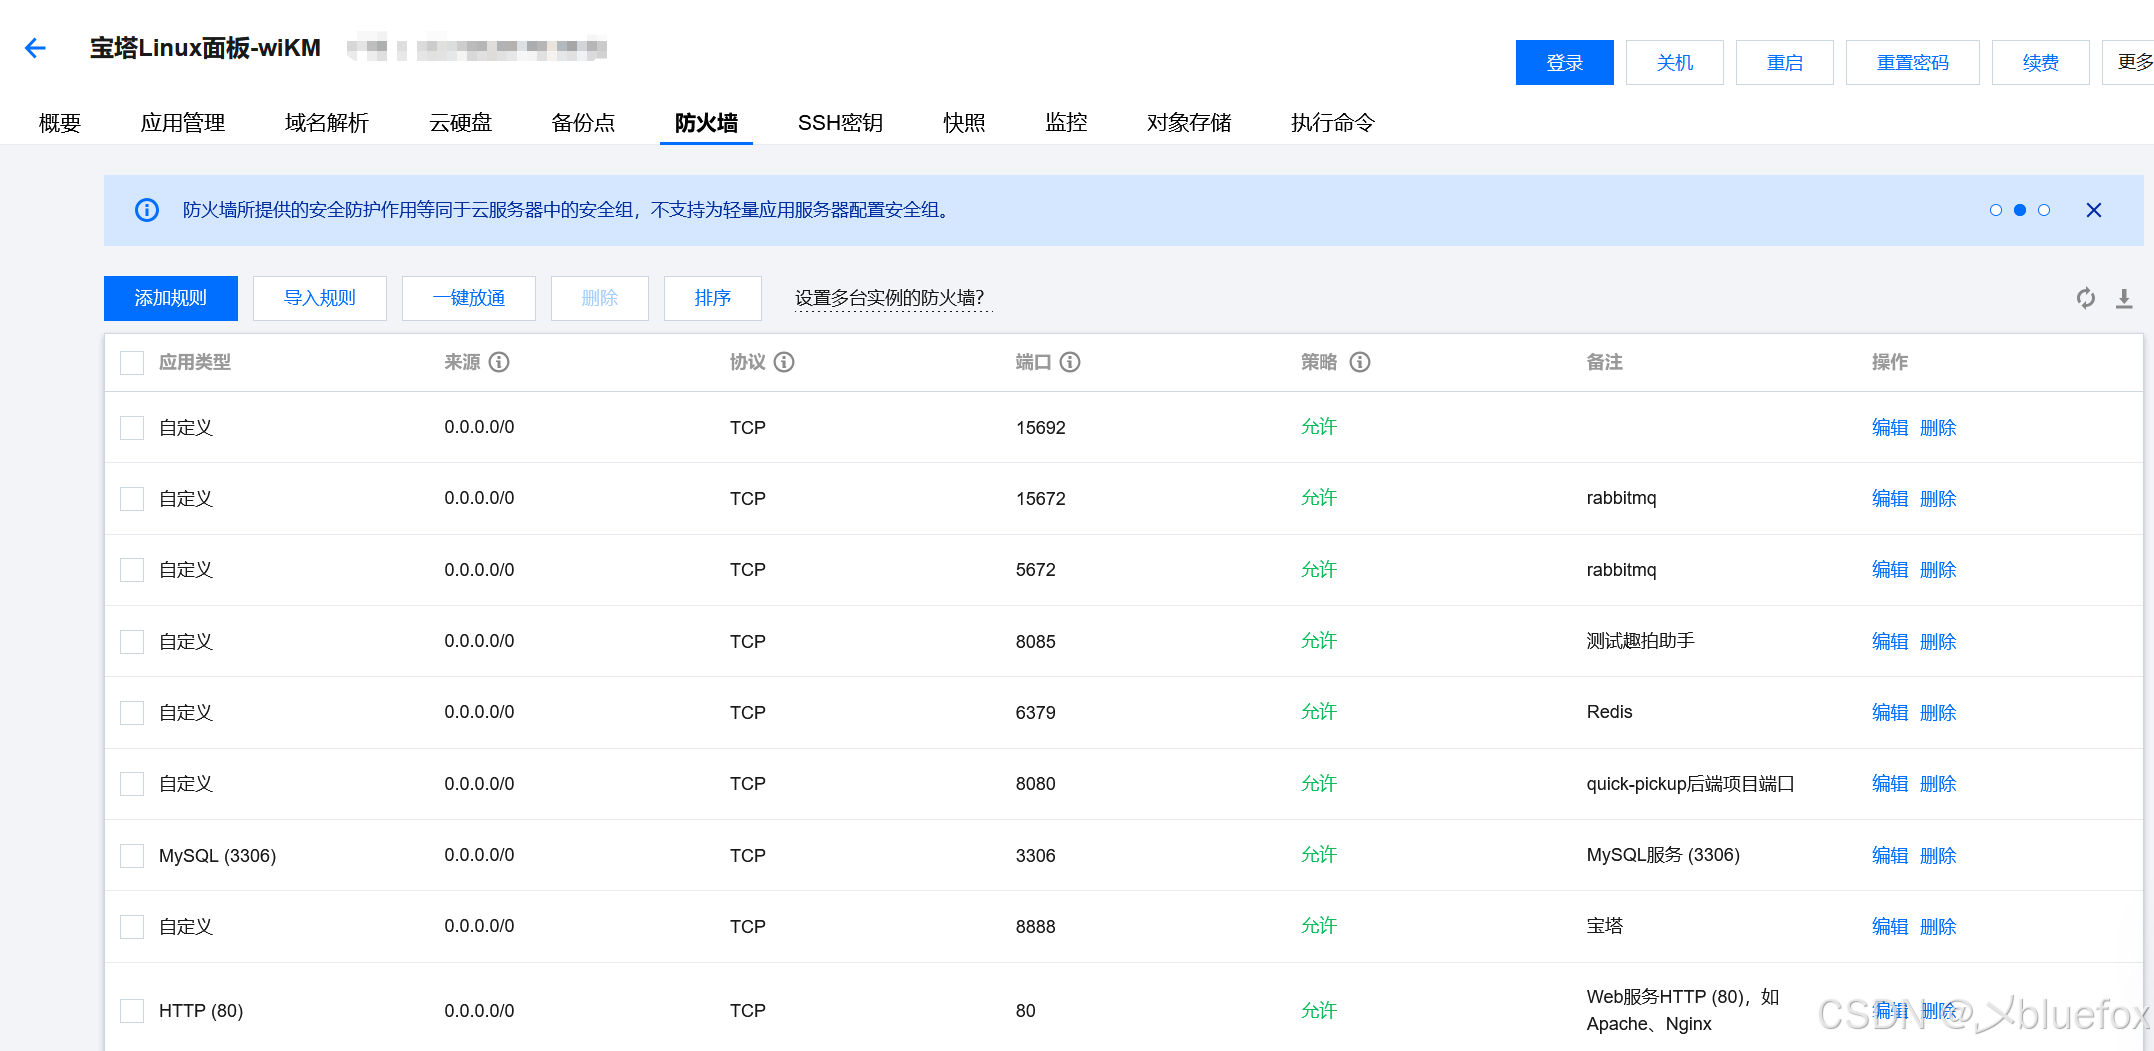Image resolution: width=2154 pixels, height=1051 pixels.
Task: Toggle the select-all checkbox in table header
Action: click(132, 363)
